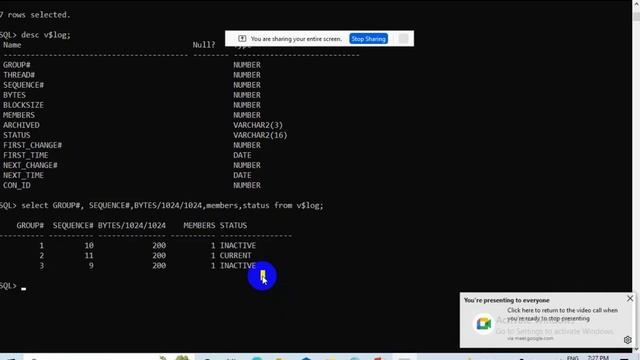The image size is (640, 360).
Task: Click the Stop Sharing button
Action: (x=369, y=39)
